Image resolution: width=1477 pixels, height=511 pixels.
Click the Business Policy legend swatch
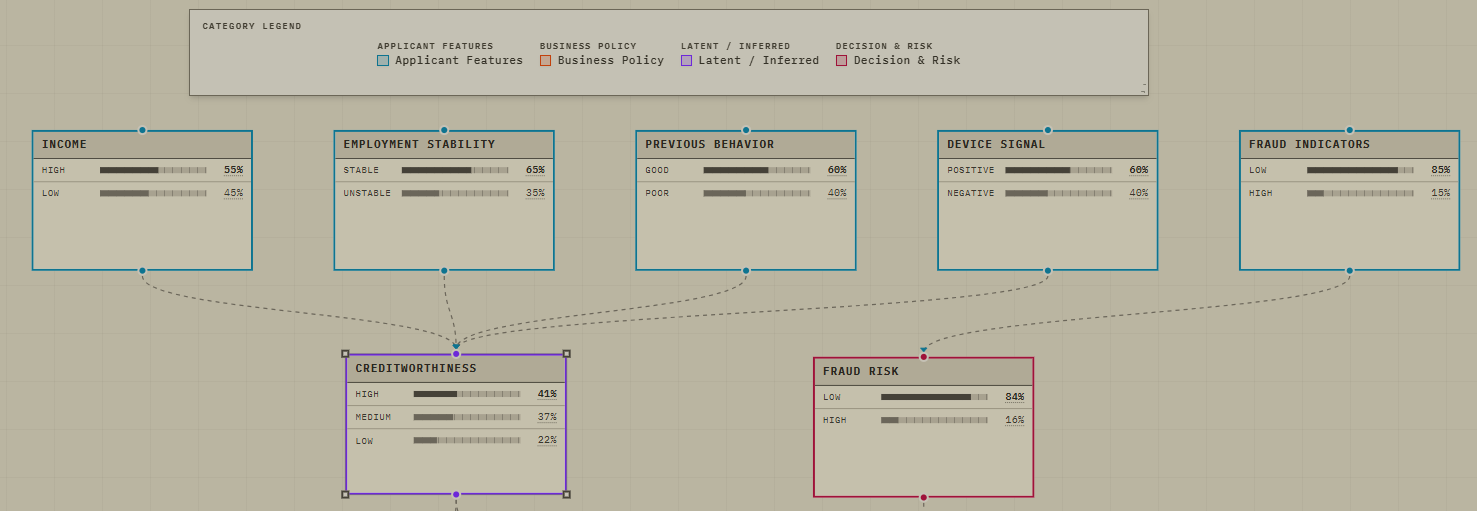click(x=546, y=60)
